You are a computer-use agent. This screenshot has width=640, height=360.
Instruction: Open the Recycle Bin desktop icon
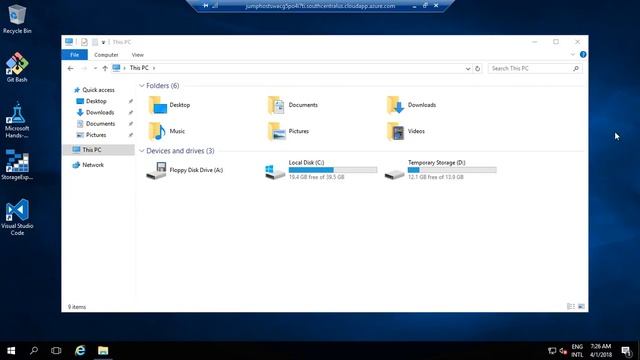coord(17,19)
